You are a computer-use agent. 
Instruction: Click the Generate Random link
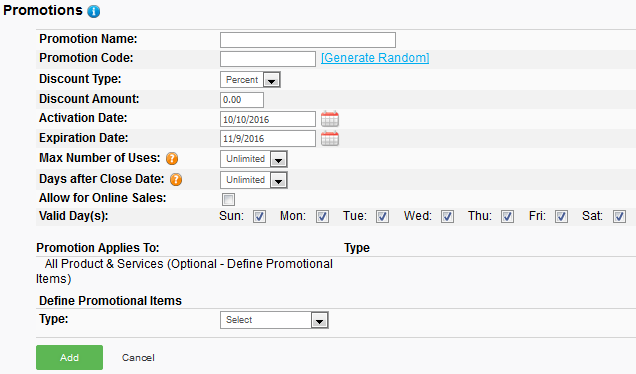[375, 58]
